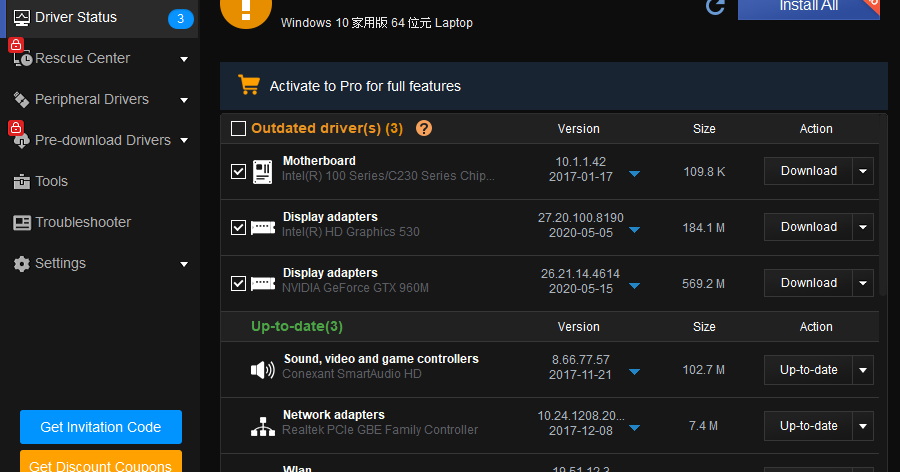Click the Conexant SmartAudio speaker icon
Viewport: 900px width, 472px height.
263,370
